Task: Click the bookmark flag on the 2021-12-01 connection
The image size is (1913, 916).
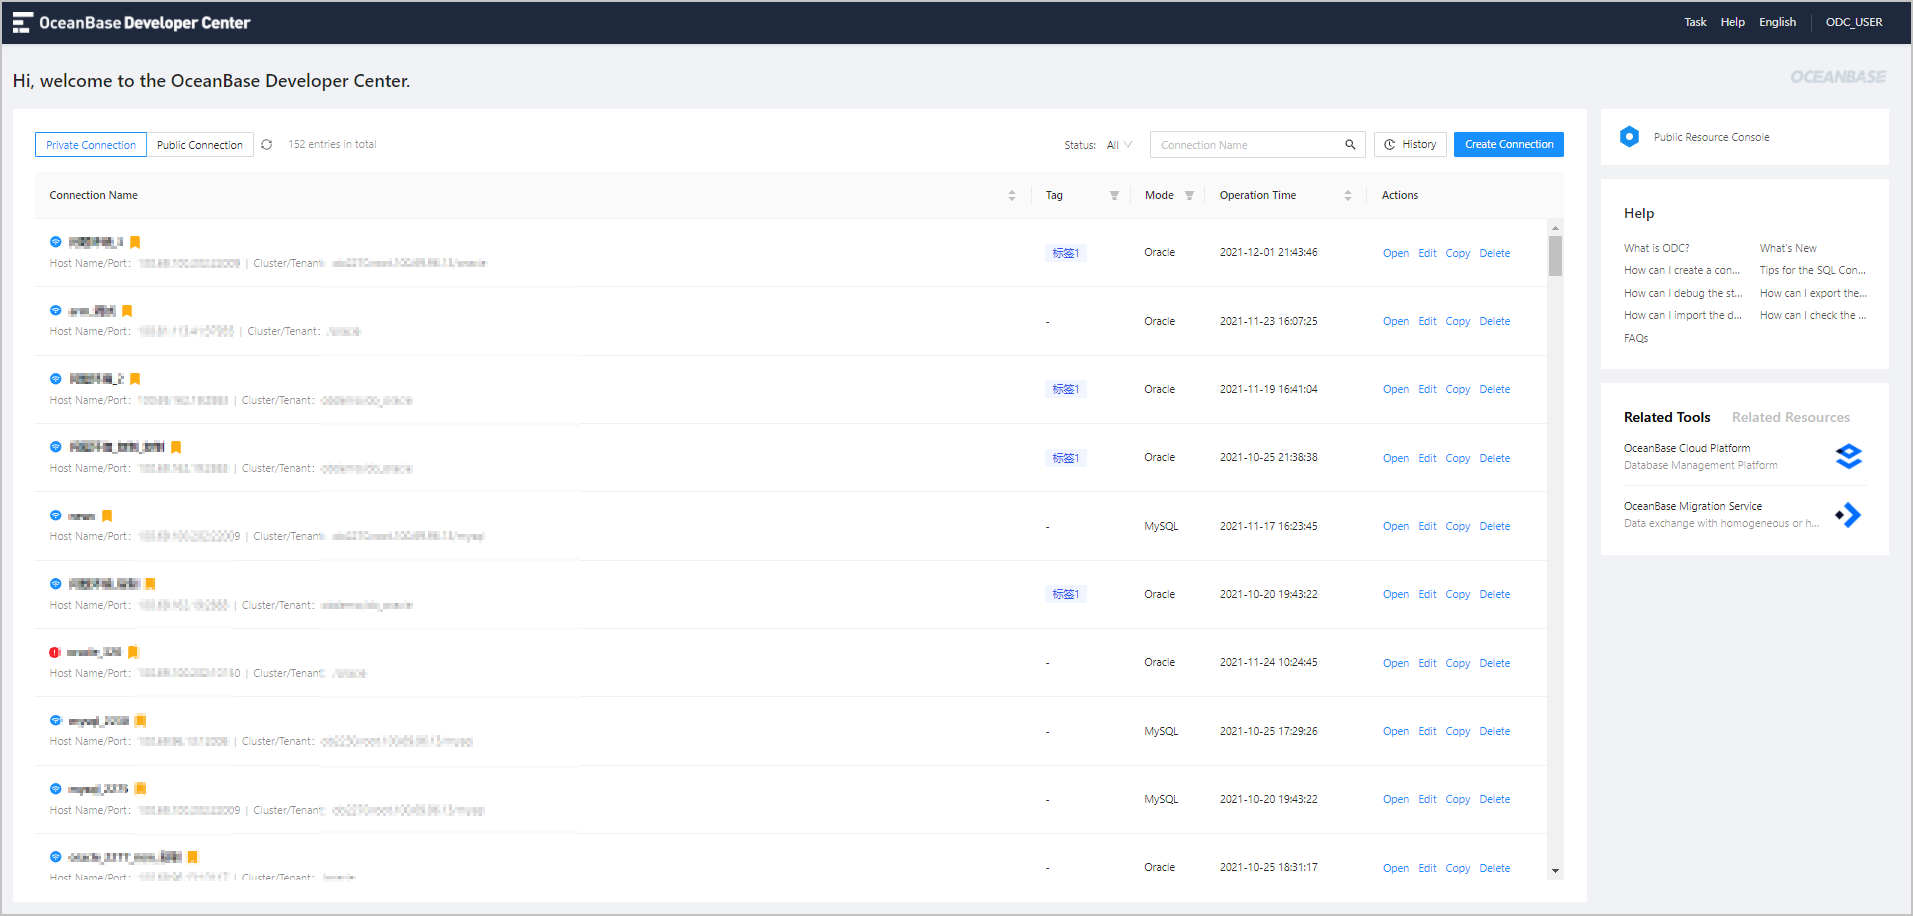Action: pos(135,242)
